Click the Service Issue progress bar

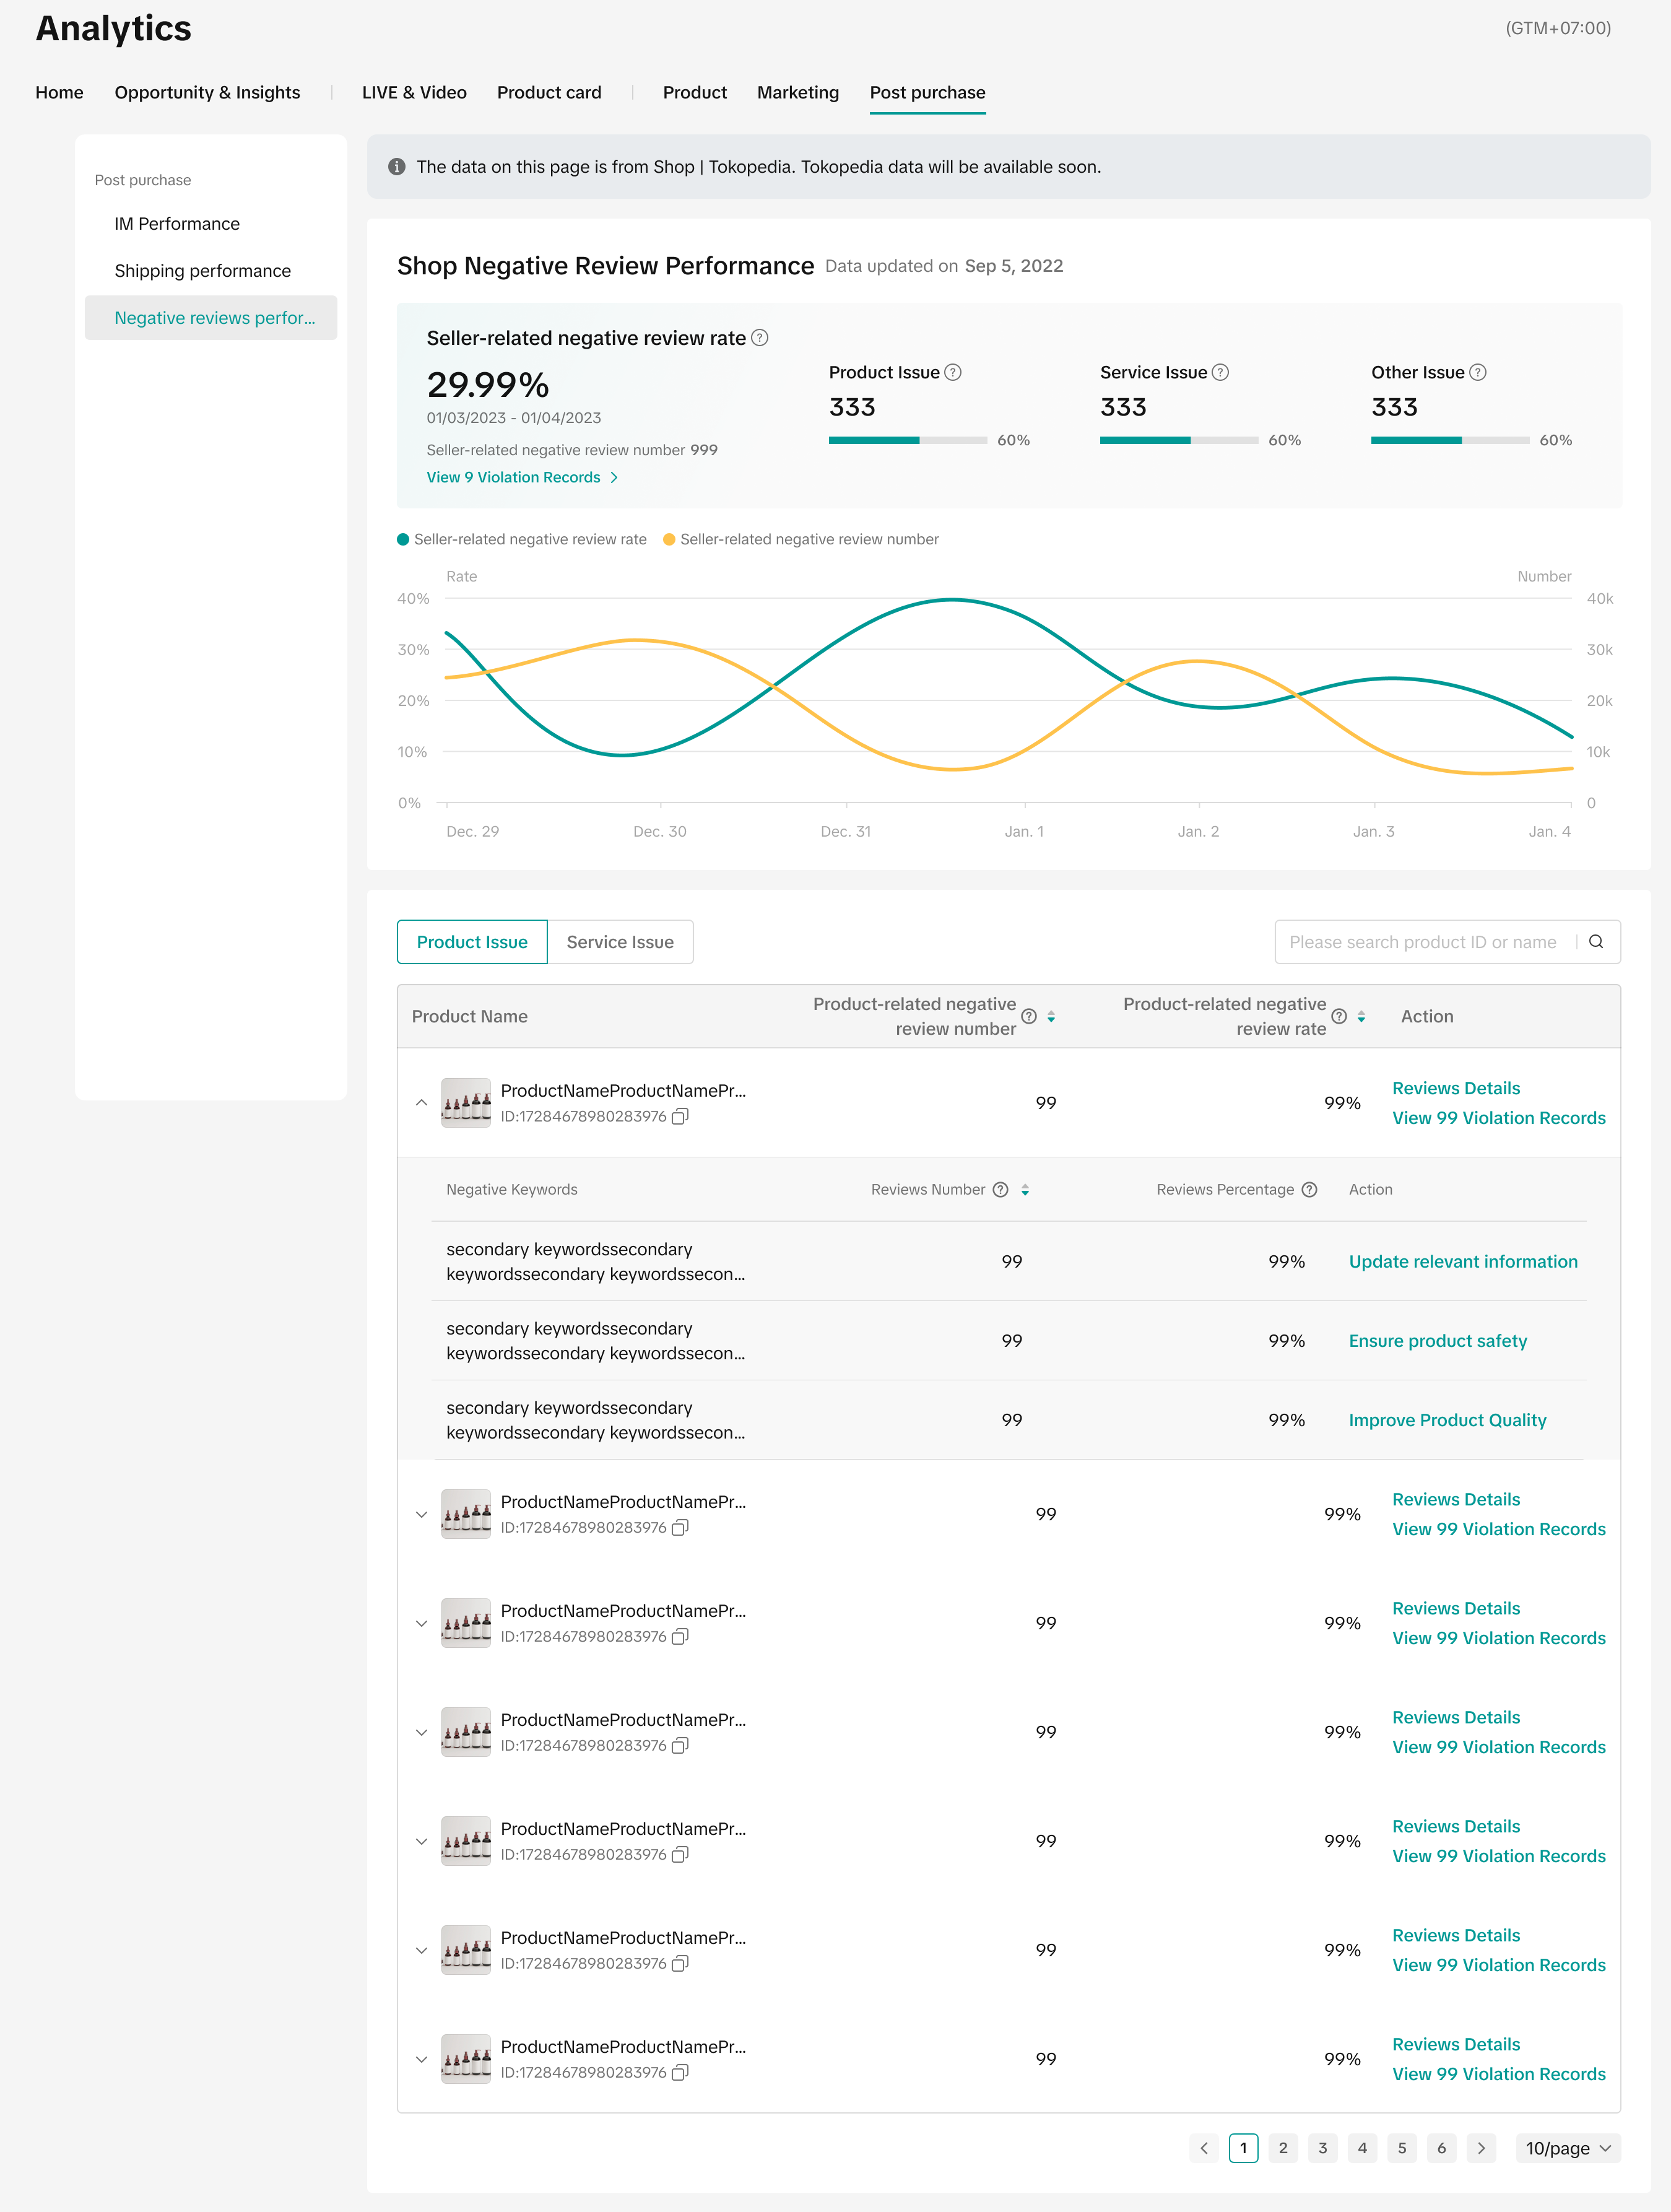[1178, 440]
